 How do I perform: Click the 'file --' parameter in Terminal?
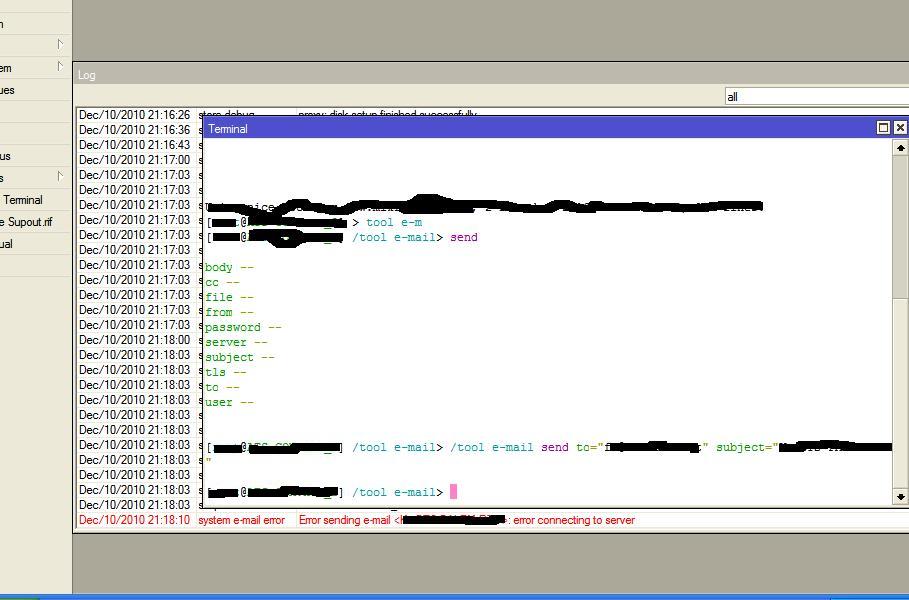click(229, 297)
